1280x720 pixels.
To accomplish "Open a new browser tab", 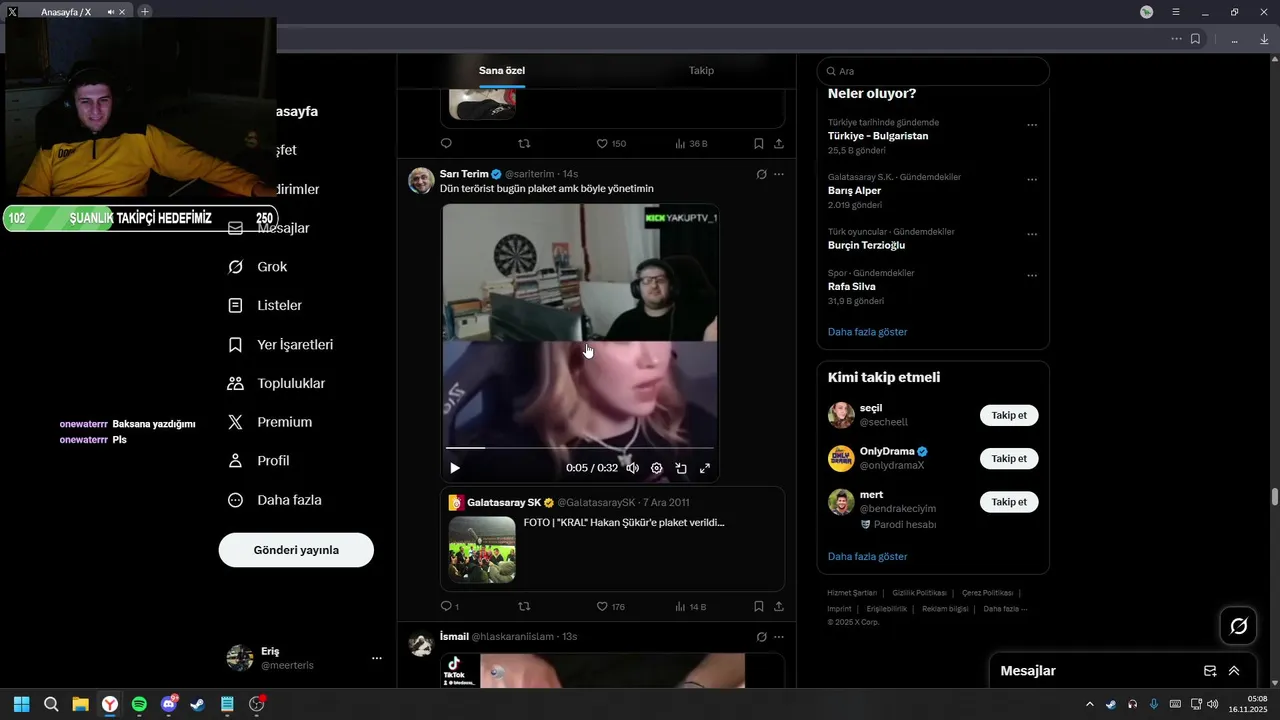I will (x=145, y=11).
